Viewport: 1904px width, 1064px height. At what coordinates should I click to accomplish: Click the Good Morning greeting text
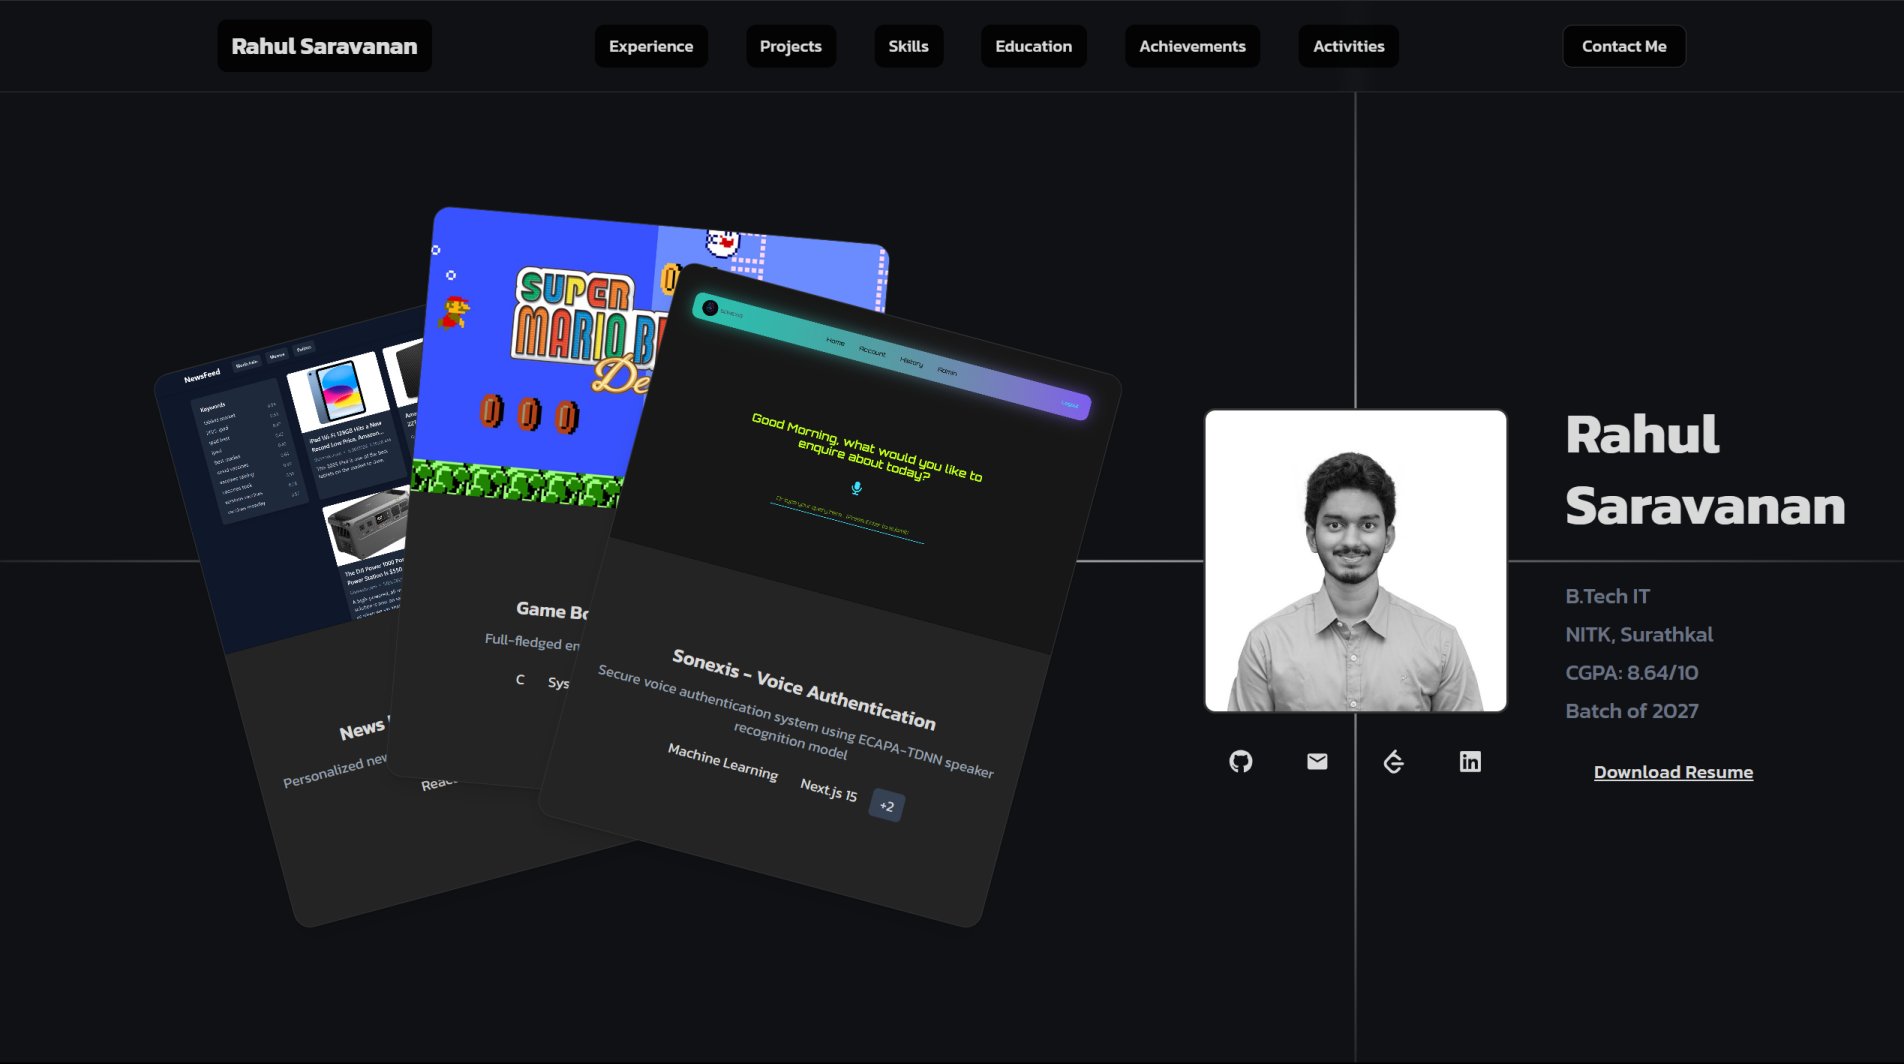click(866, 447)
